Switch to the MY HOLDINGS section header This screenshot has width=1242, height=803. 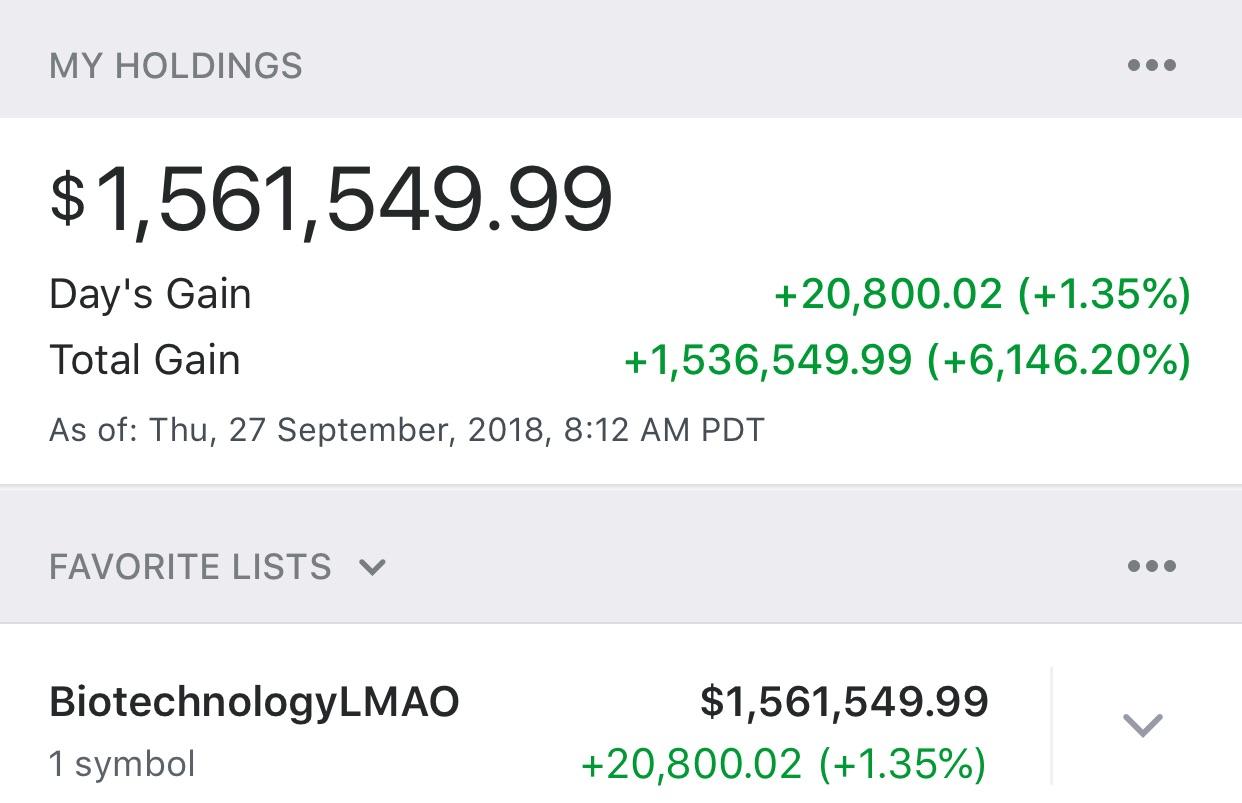[175, 64]
